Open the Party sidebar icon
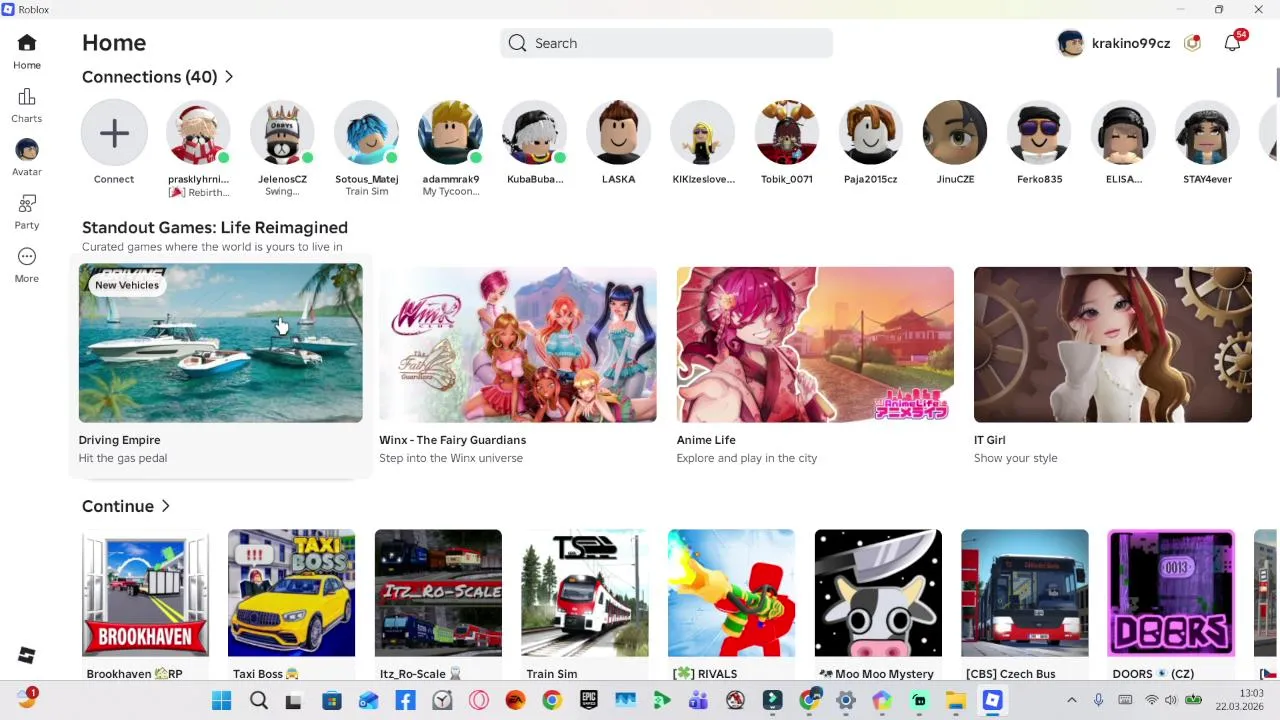Image resolution: width=1280 pixels, height=720 pixels. pos(27,203)
